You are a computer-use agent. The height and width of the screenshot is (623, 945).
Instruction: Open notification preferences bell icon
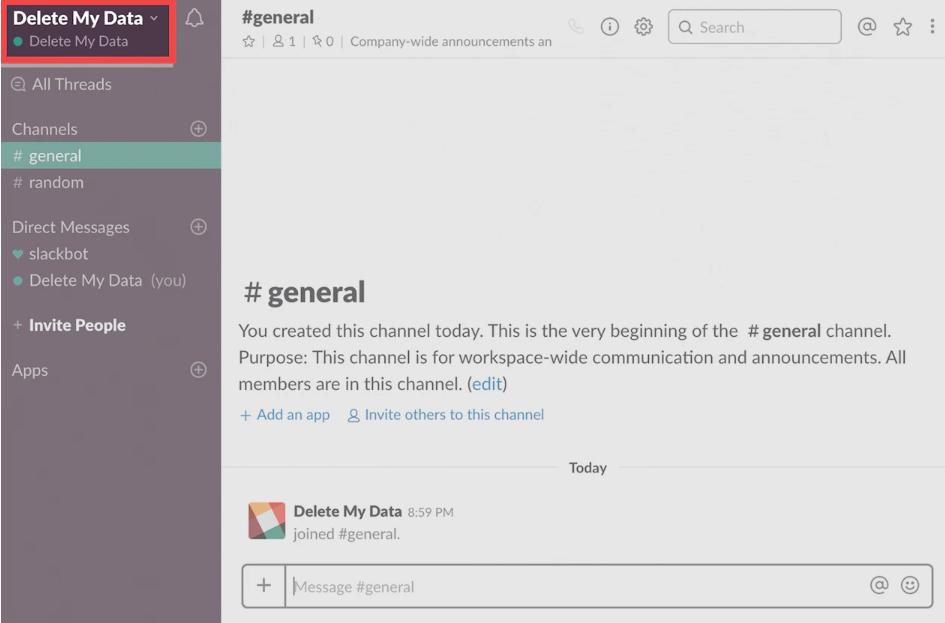pos(194,18)
